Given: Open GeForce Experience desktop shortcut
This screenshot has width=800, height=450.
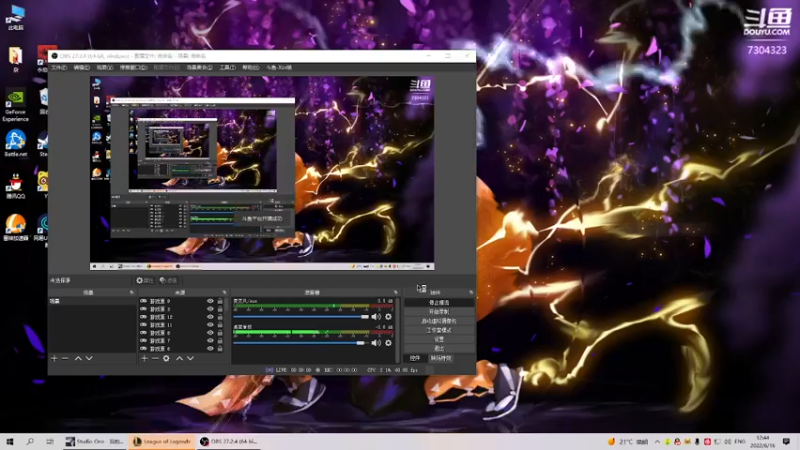Looking at the screenshot, I should pos(15,106).
